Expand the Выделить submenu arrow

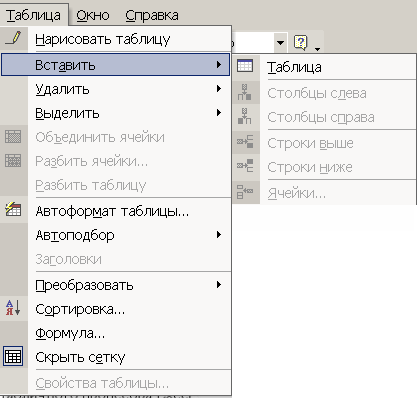[219, 113]
